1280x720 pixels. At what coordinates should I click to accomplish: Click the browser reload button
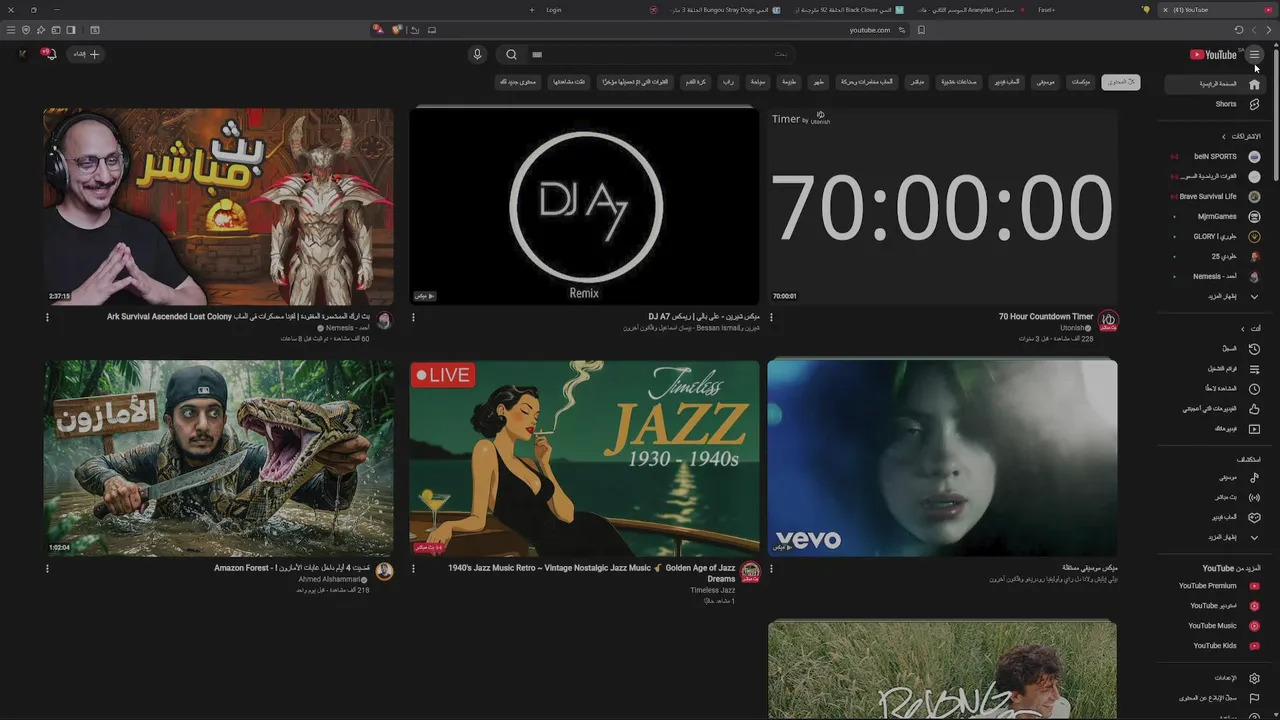[x=1239, y=30]
